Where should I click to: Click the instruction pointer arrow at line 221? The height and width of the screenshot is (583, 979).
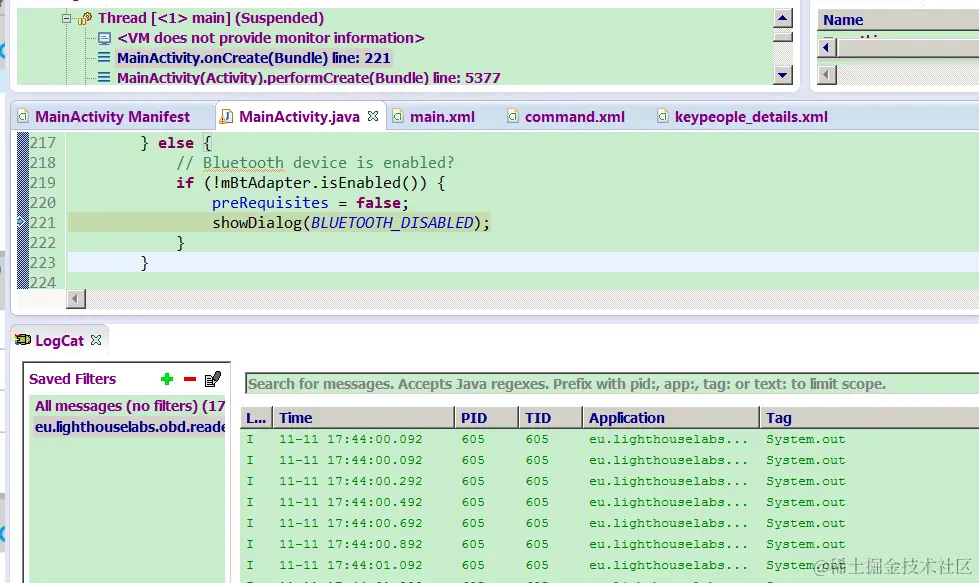click(21, 222)
